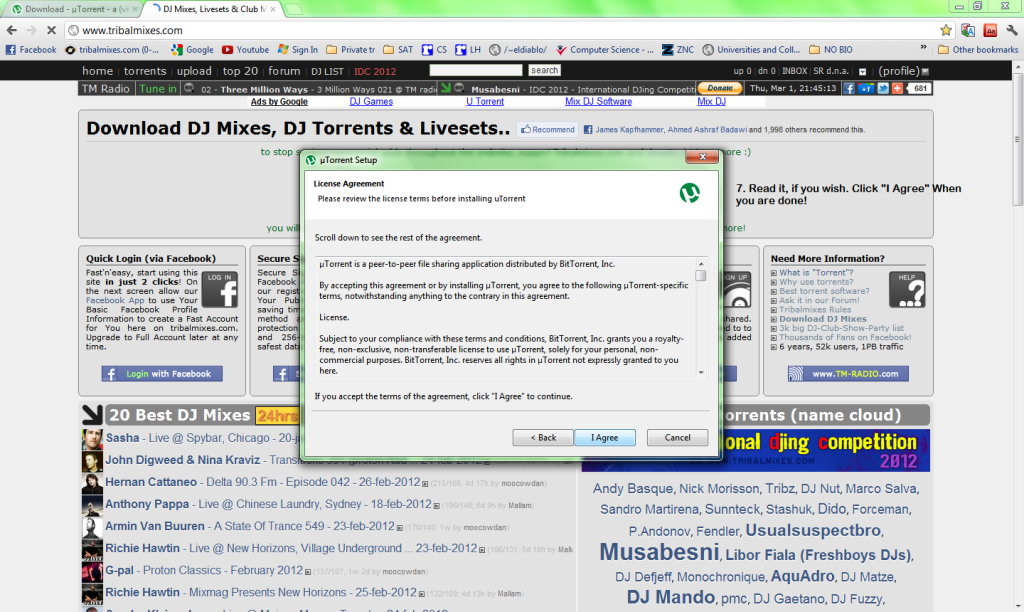
Task: Open the Google bookmark
Action: click(192, 50)
